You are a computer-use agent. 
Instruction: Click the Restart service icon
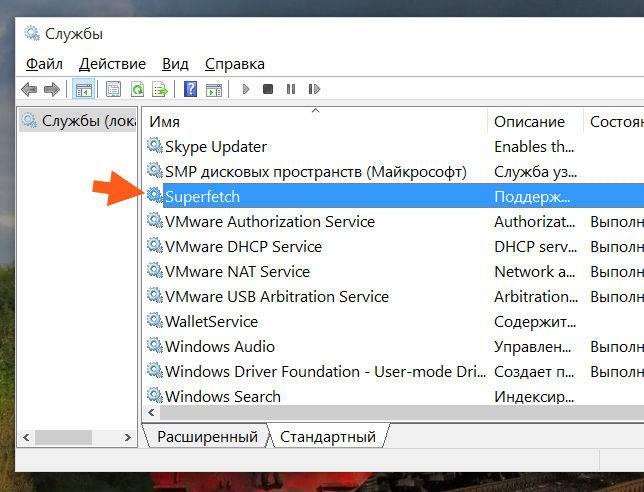[314, 89]
